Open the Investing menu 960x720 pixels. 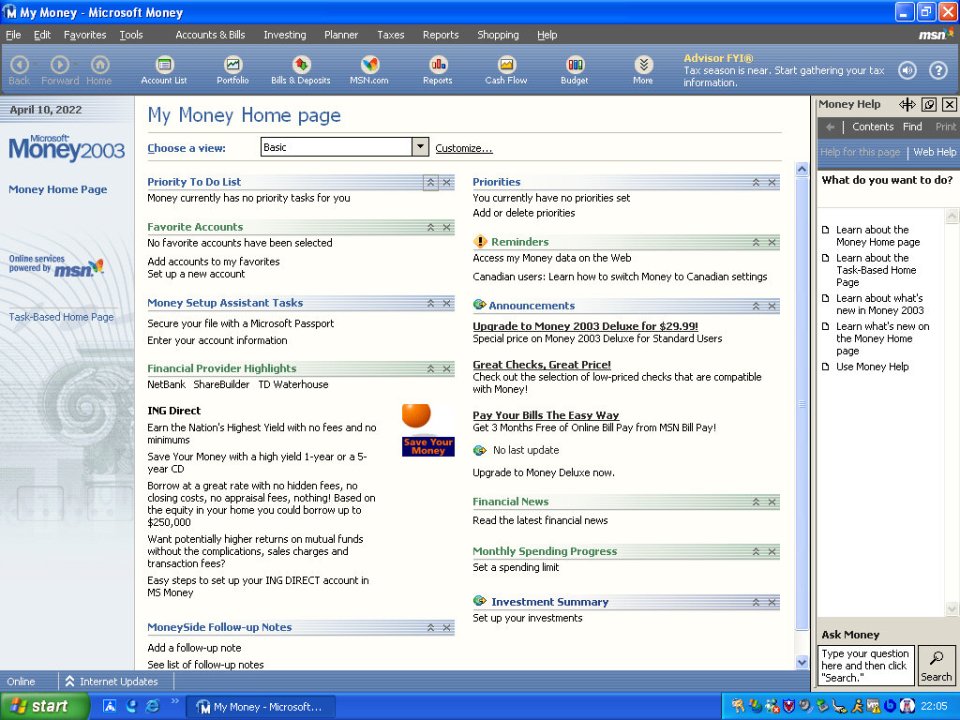pos(285,35)
